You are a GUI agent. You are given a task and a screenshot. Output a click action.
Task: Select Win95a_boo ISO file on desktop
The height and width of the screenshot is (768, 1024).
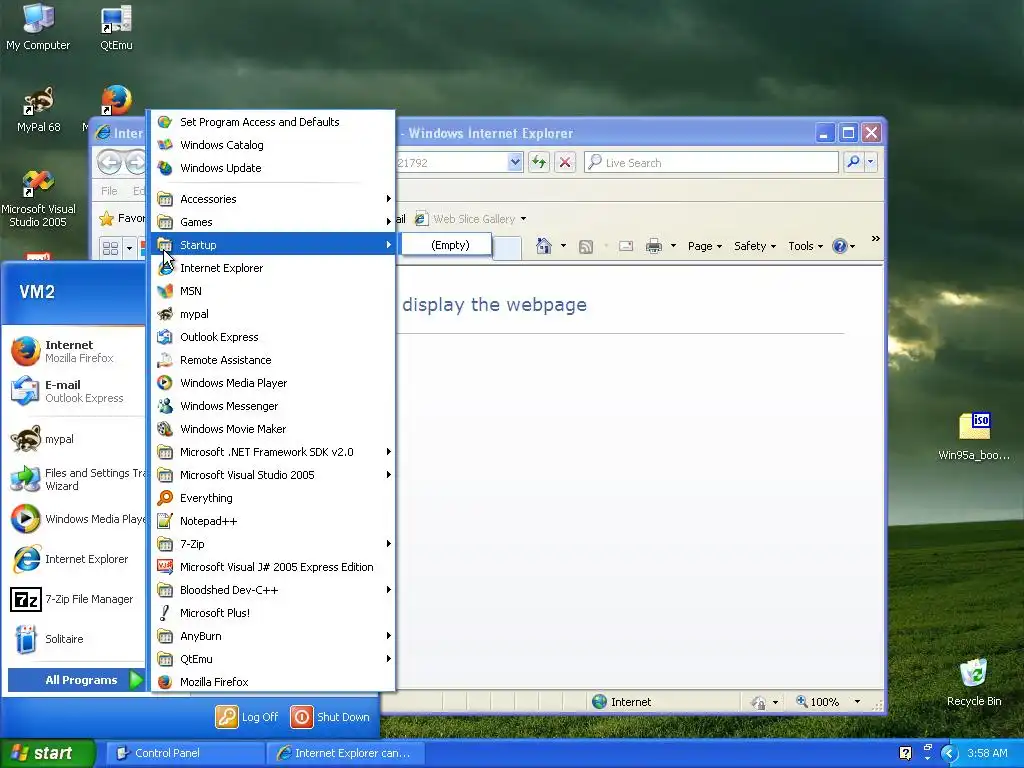[974, 436]
